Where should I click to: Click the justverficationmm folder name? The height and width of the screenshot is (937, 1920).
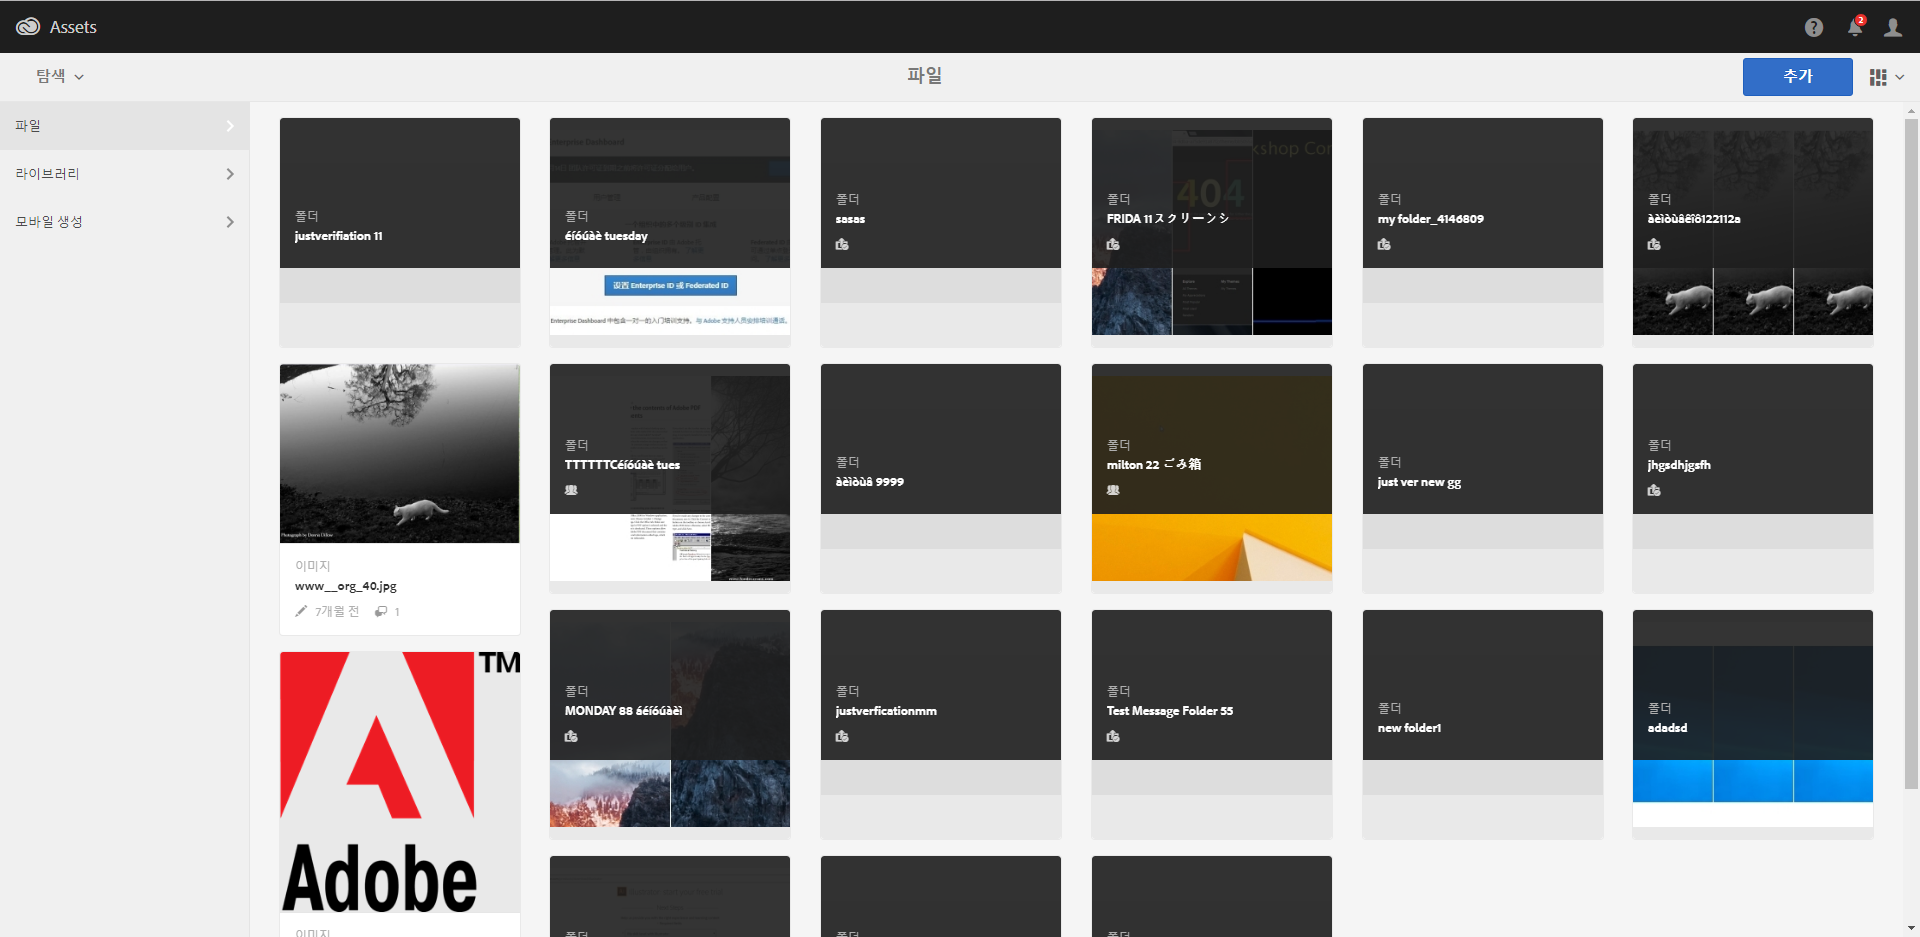click(886, 711)
